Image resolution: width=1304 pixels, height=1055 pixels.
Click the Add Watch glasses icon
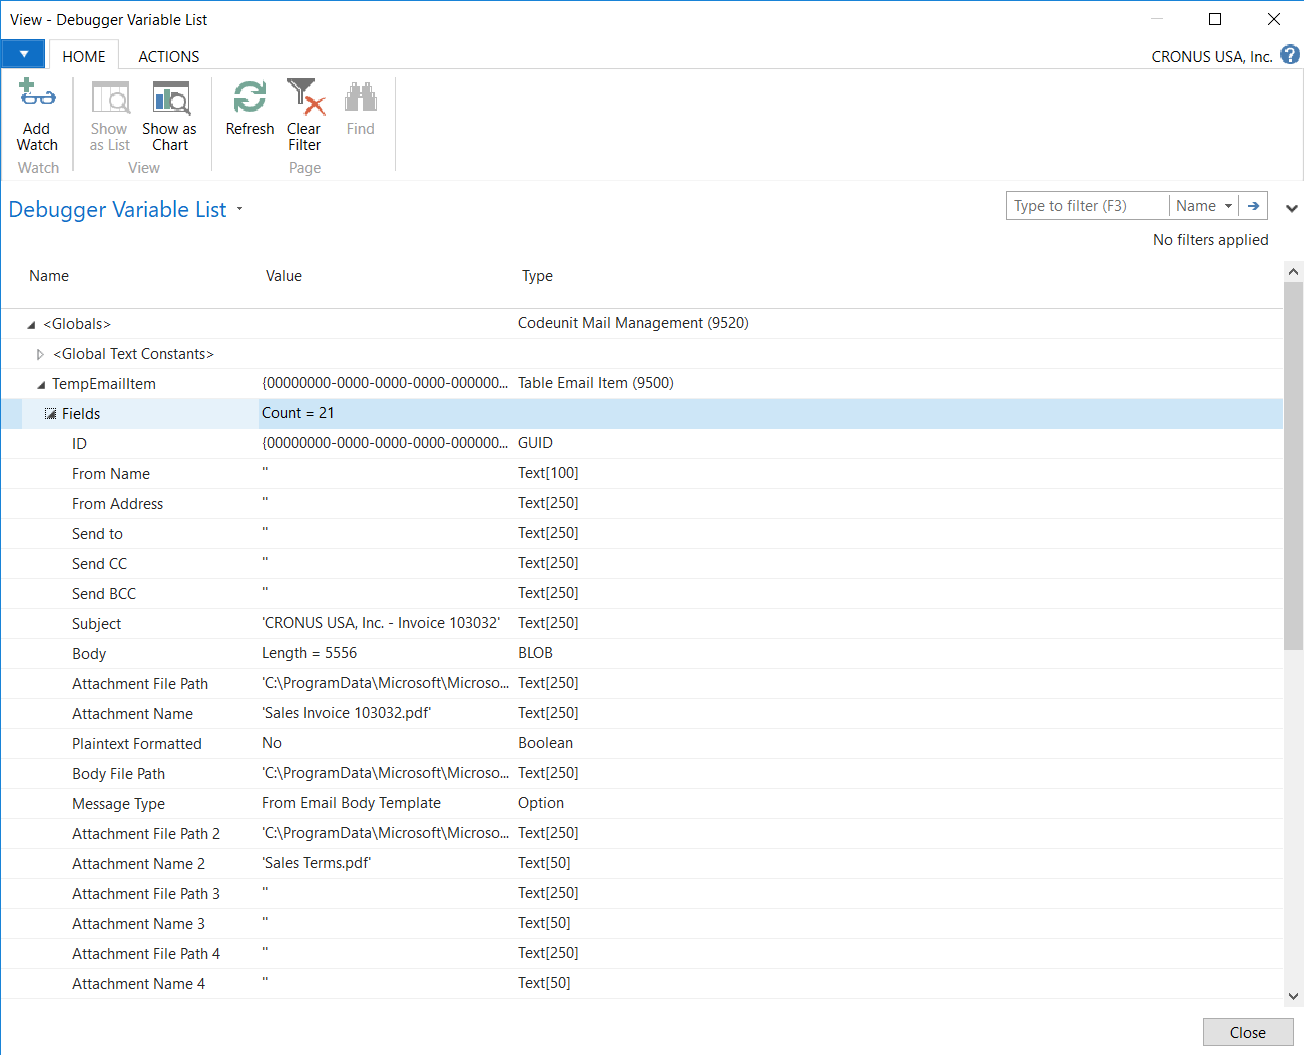(37, 95)
